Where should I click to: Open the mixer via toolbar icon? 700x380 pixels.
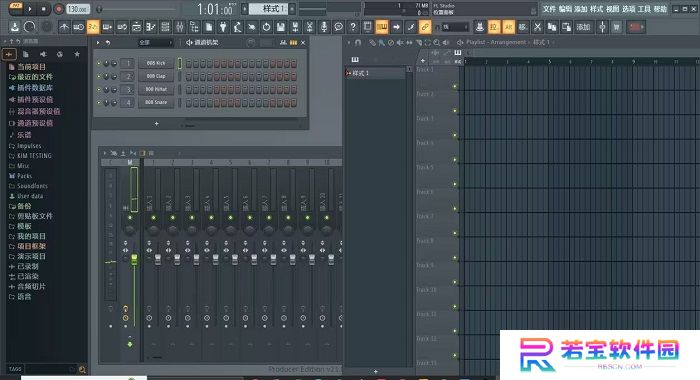(x=179, y=27)
